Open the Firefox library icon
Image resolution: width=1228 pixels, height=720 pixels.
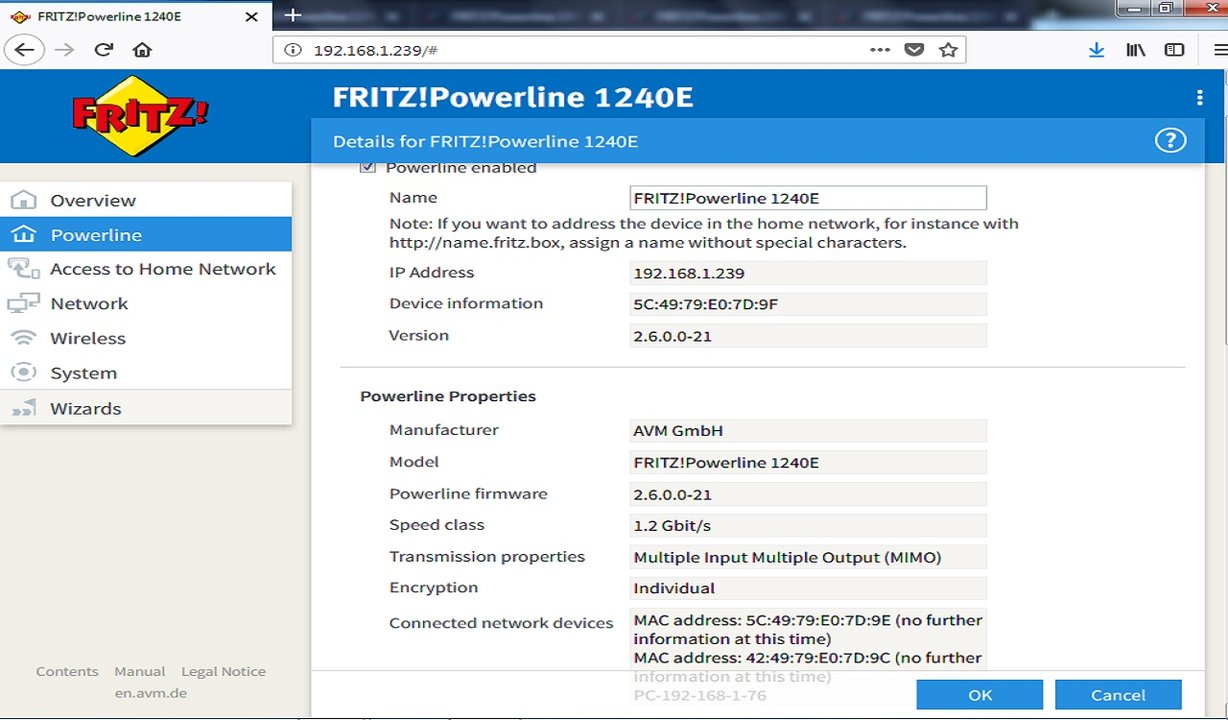pyautogui.click(x=1136, y=50)
